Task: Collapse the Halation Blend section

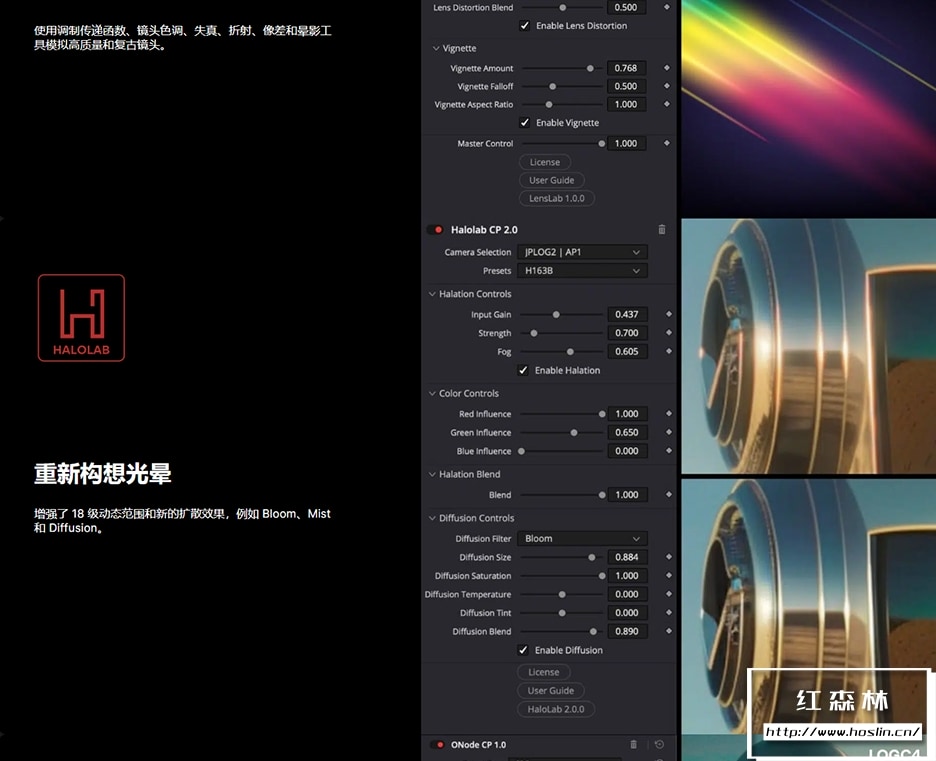Action: [432, 474]
